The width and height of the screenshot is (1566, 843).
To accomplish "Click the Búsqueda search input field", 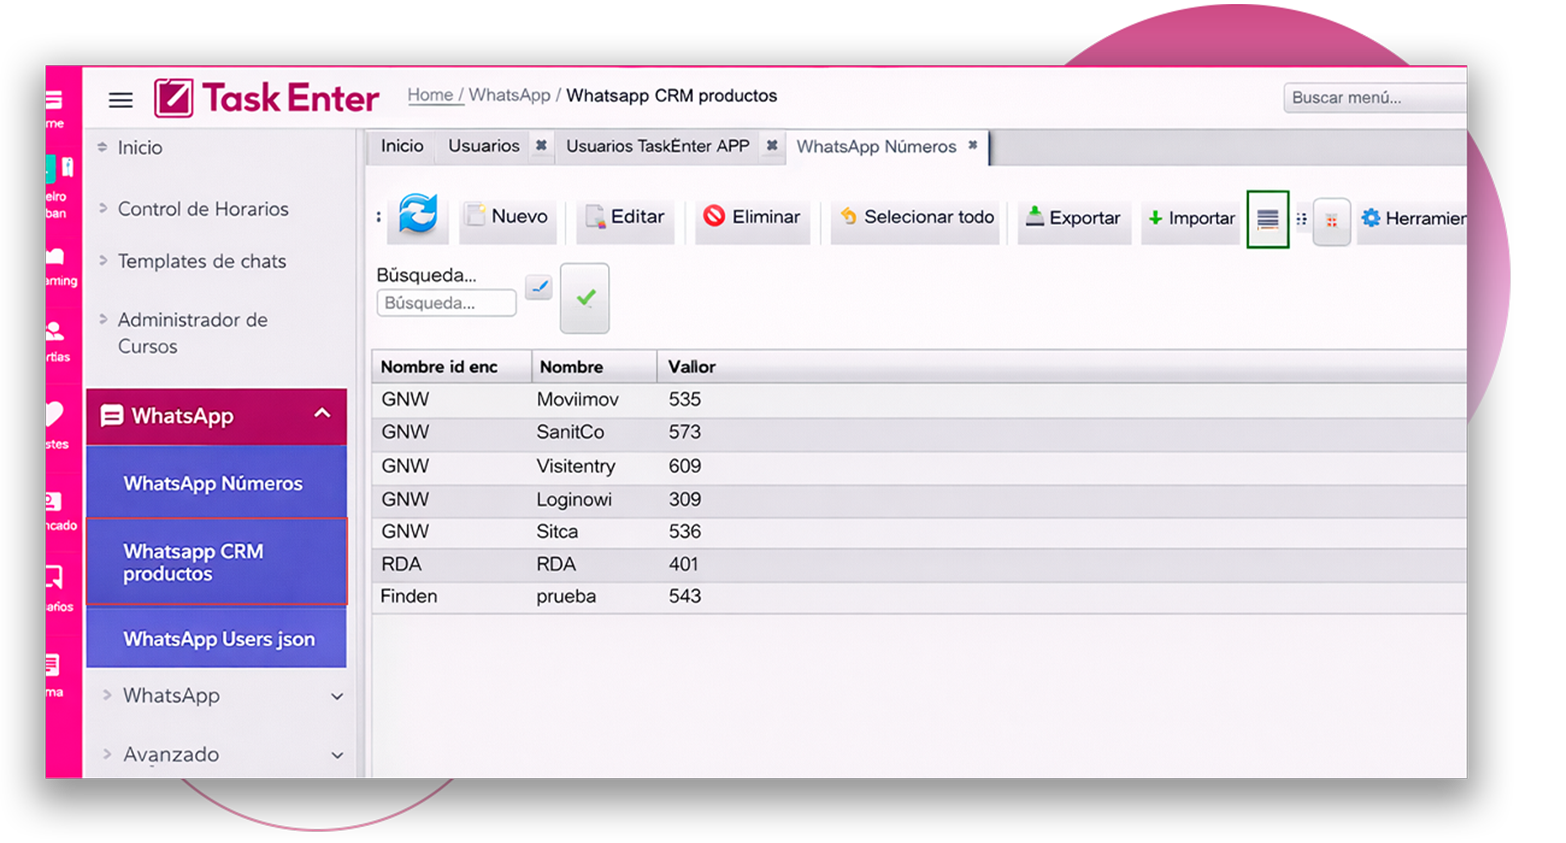I will [x=446, y=303].
